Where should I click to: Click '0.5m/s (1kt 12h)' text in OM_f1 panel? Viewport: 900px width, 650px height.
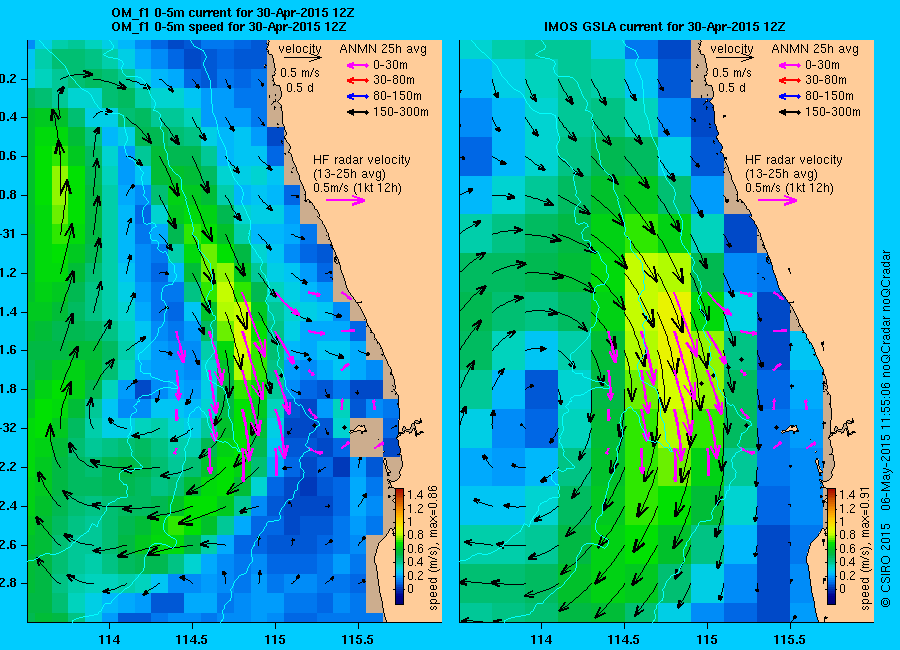tap(358, 188)
